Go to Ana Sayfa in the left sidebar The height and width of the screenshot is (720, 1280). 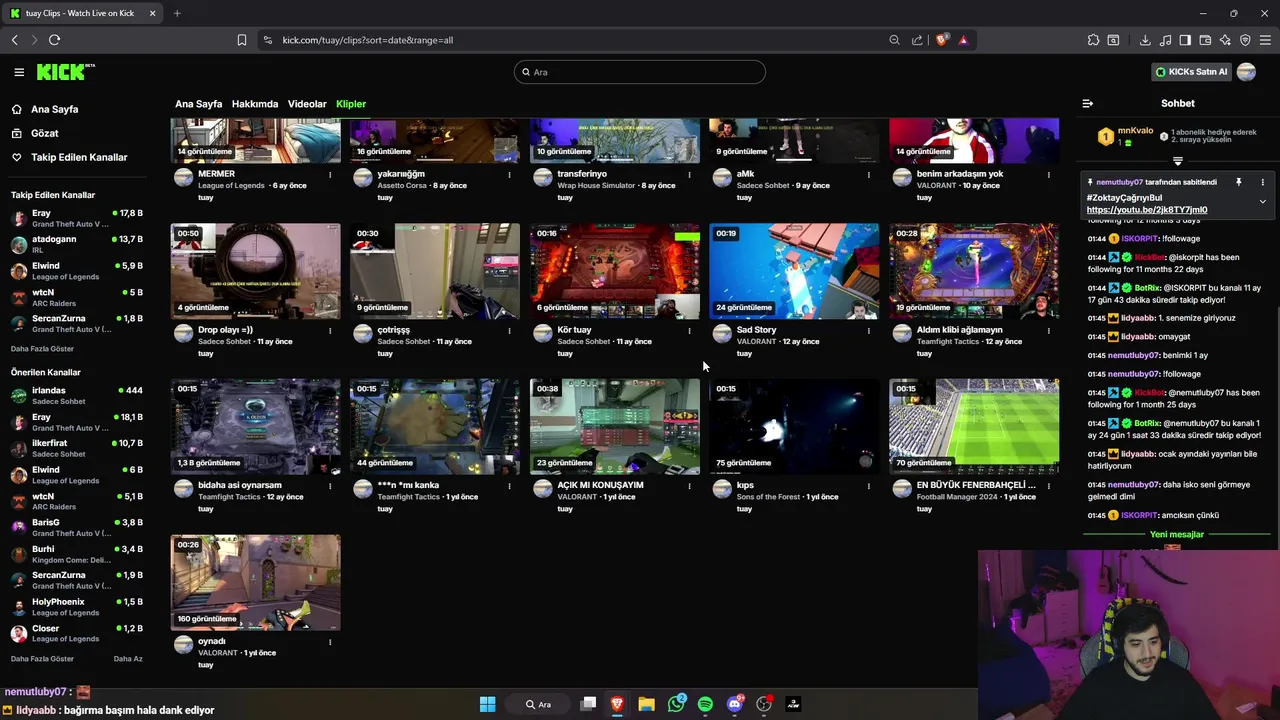pyautogui.click(x=54, y=109)
